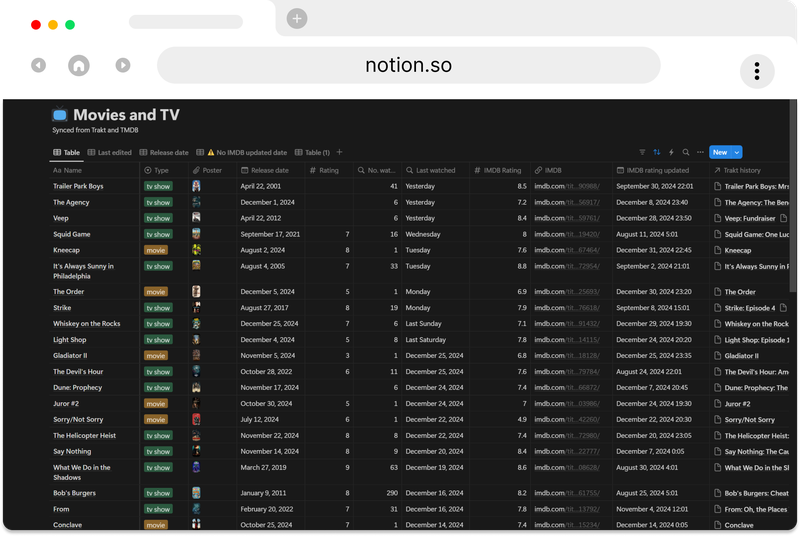Open the Trakt history column header
Viewport: 800px width, 536px height.
point(737,170)
